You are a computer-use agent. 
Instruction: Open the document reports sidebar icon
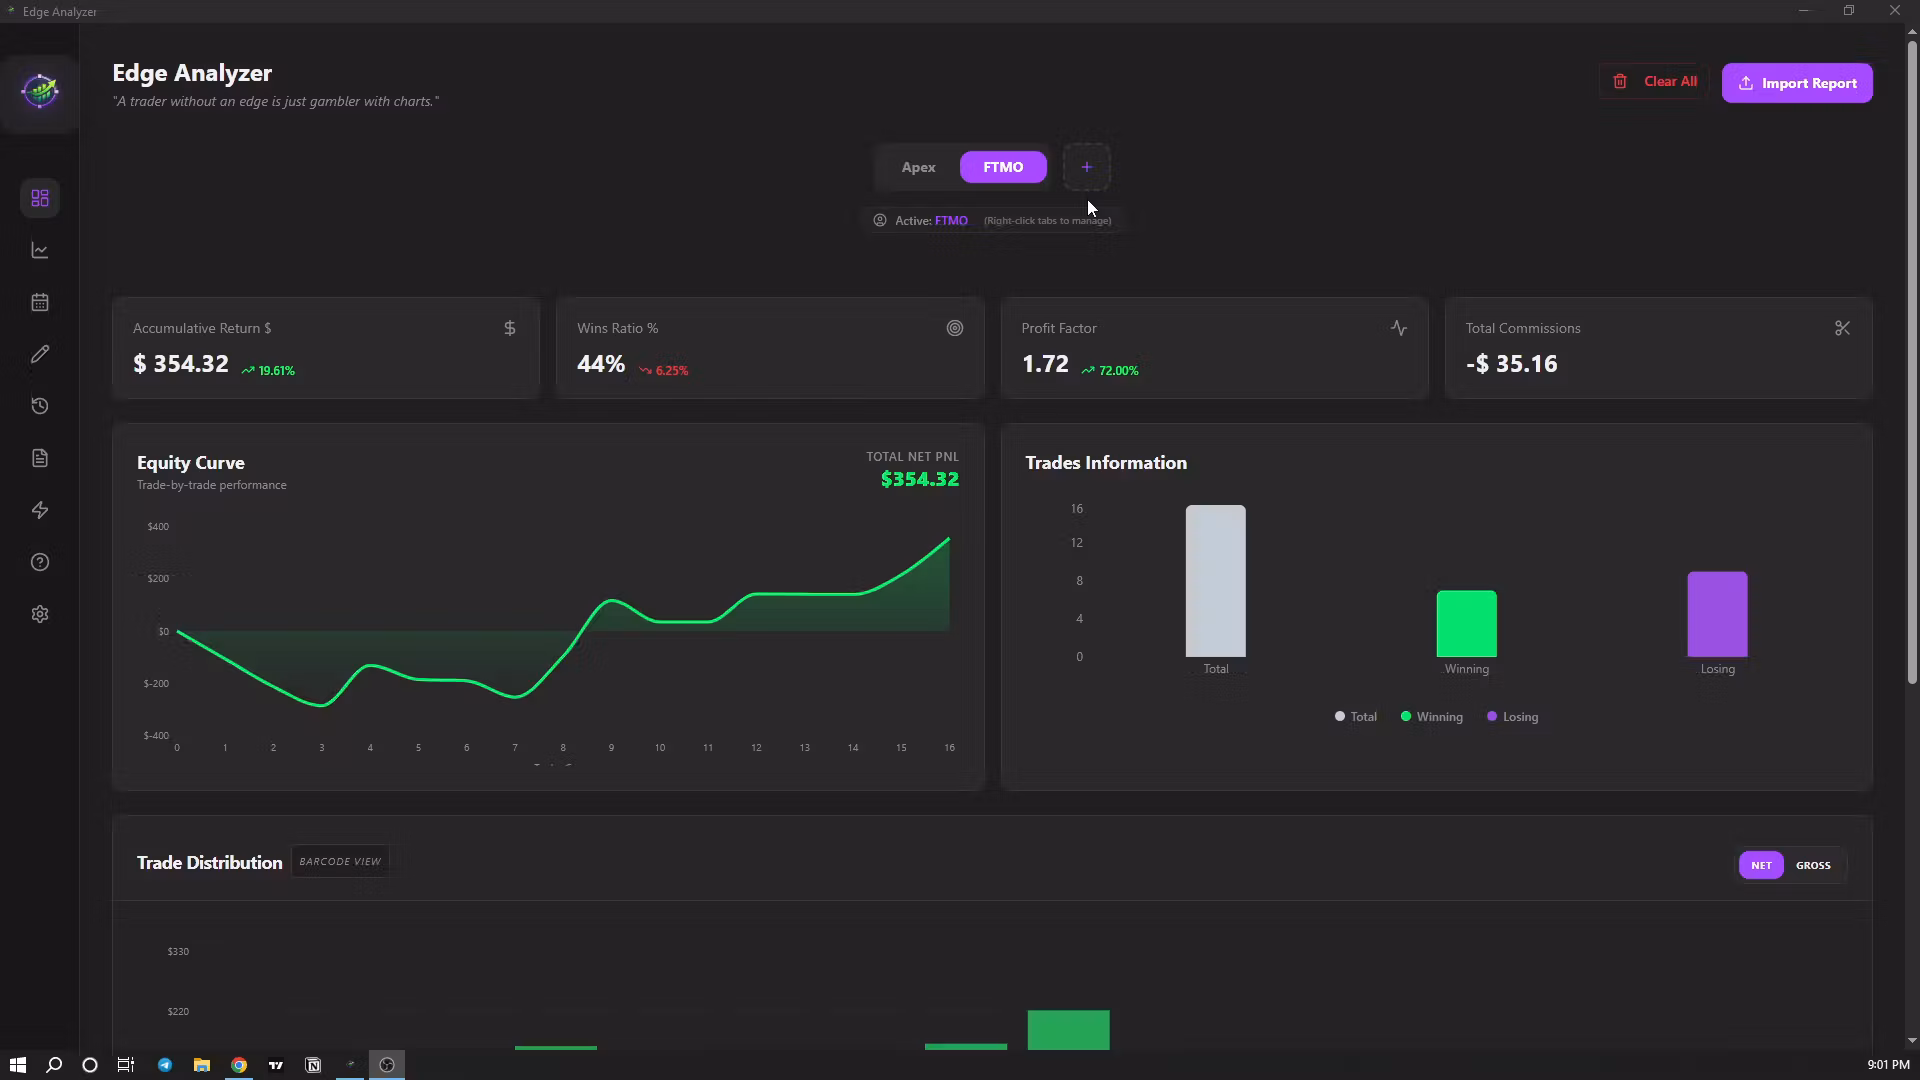point(40,458)
